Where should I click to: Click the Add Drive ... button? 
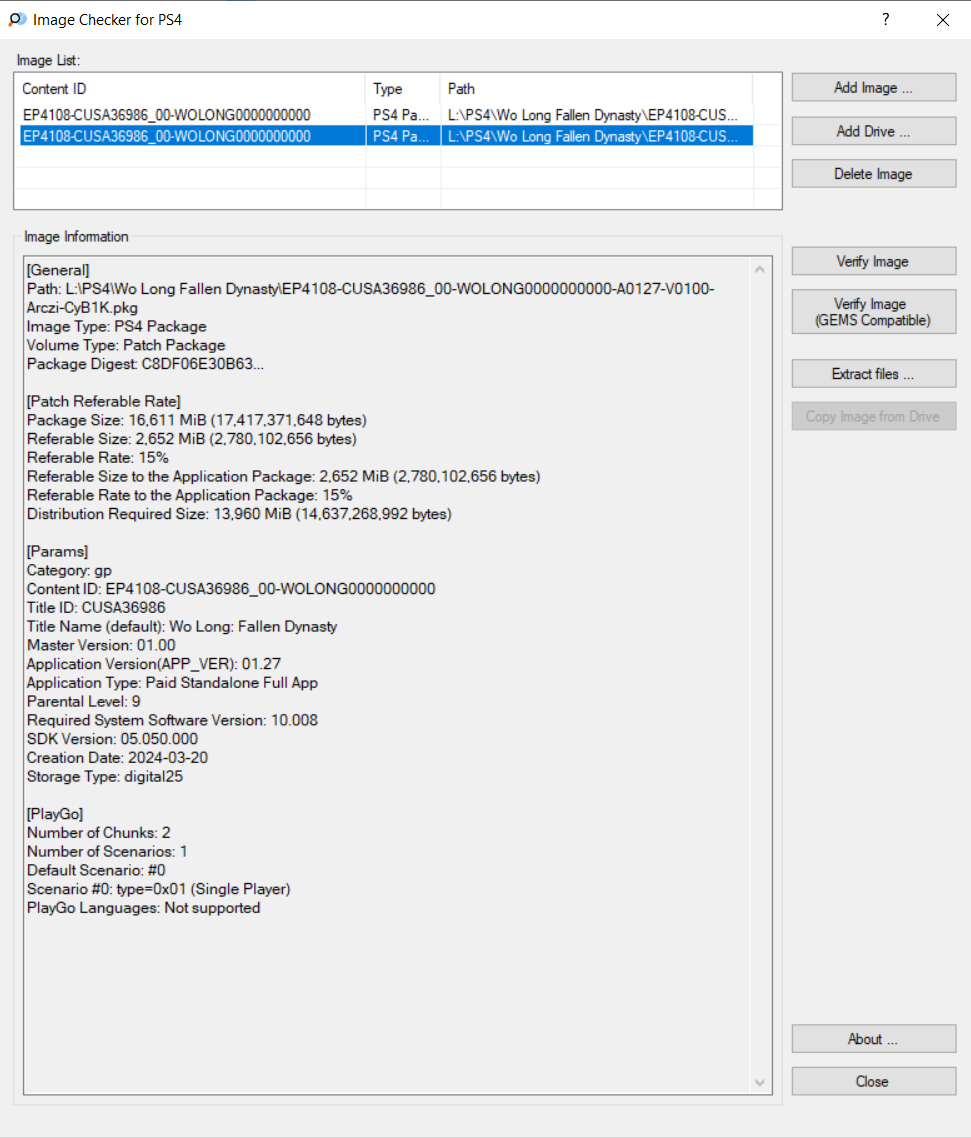[874, 131]
